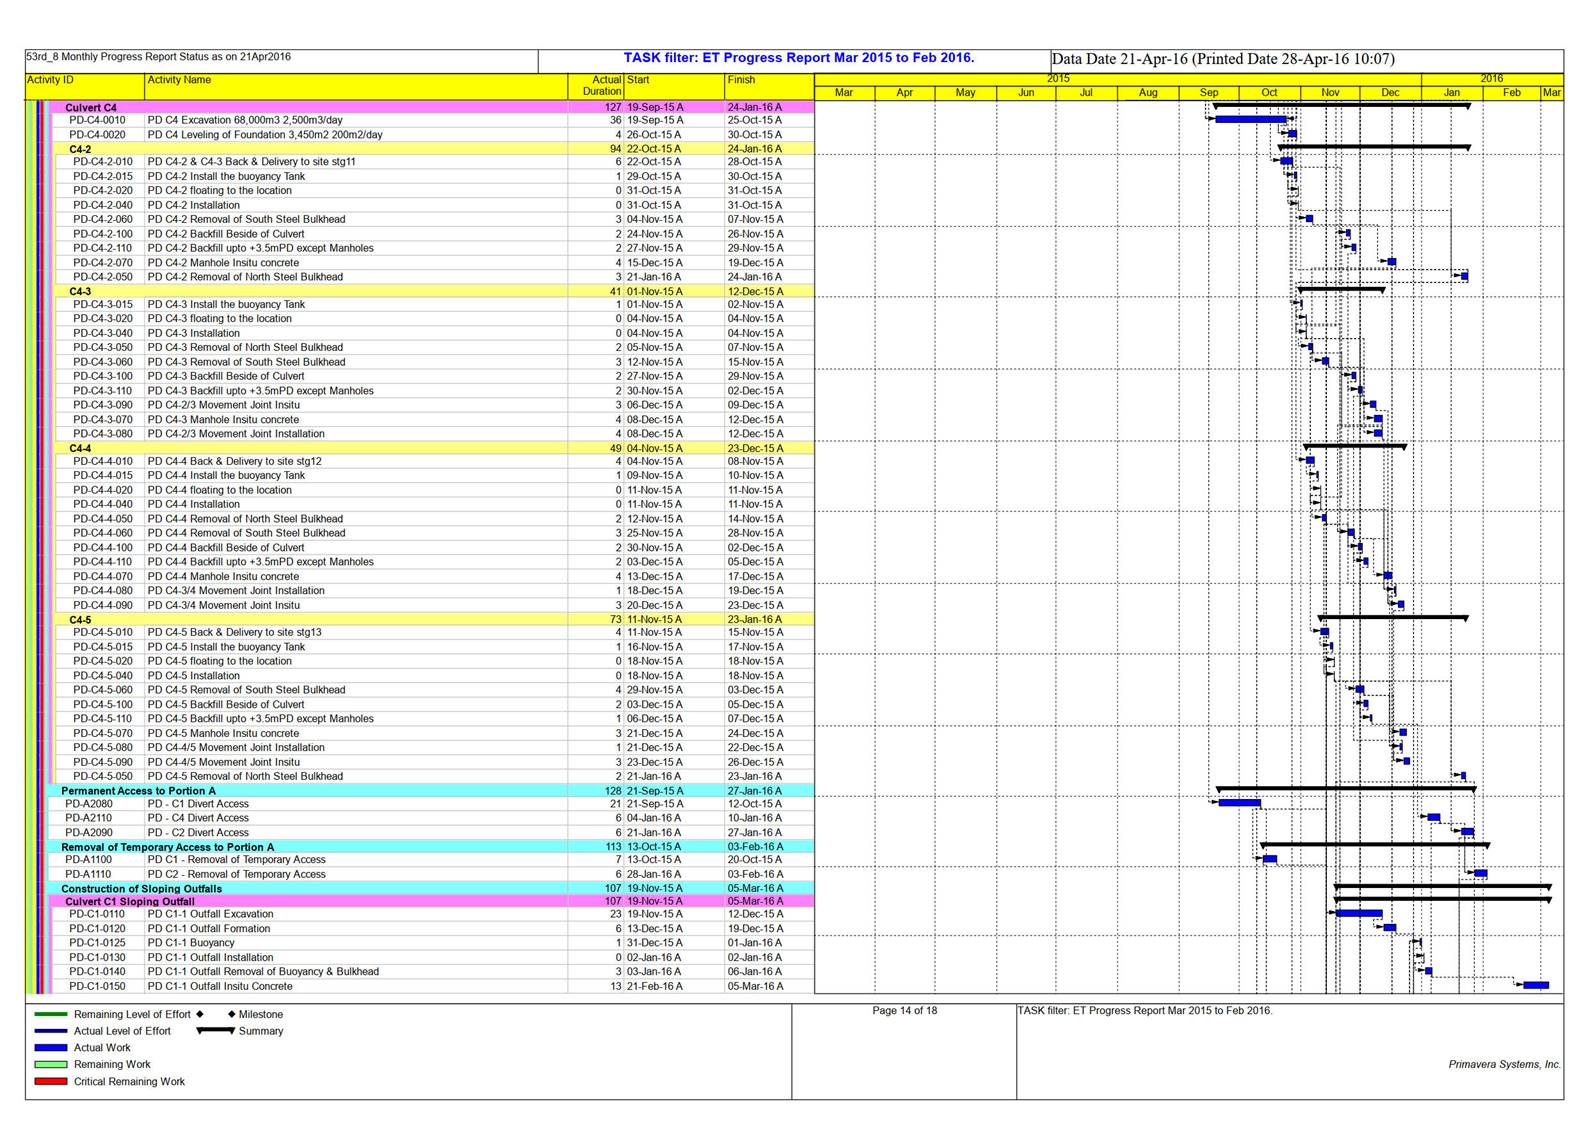Select Removal of Temporary Access to Portion A group
1588x1123 pixels.
(x=428, y=847)
